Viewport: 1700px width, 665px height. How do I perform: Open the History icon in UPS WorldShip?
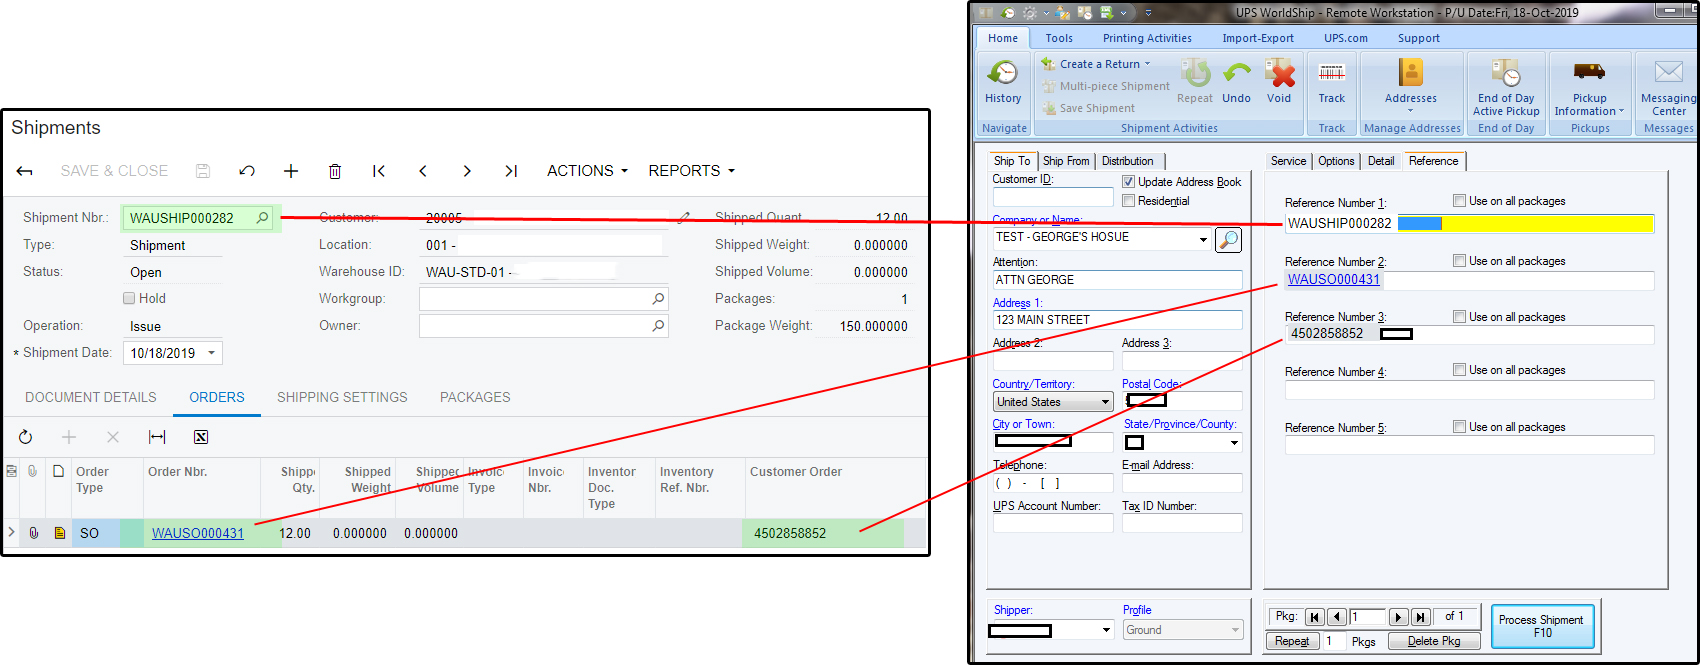pos(1003,76)
